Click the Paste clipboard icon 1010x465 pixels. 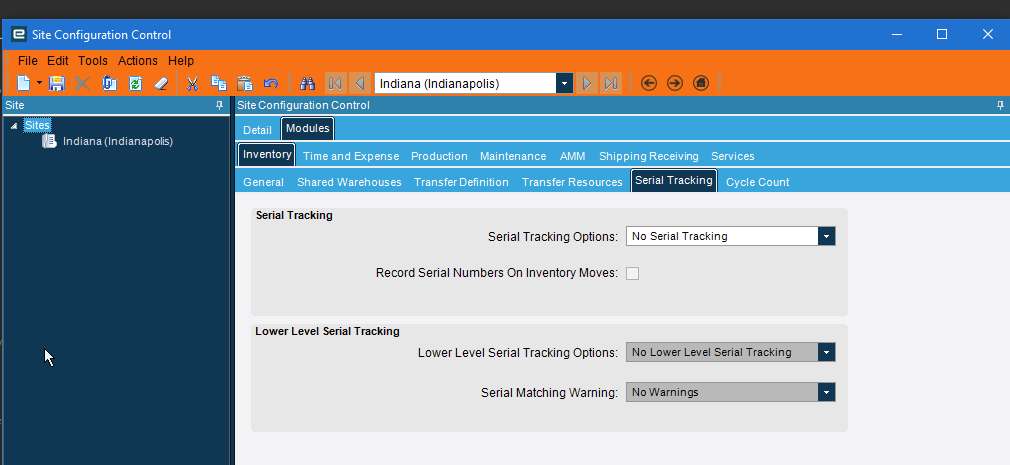[245, 83]
